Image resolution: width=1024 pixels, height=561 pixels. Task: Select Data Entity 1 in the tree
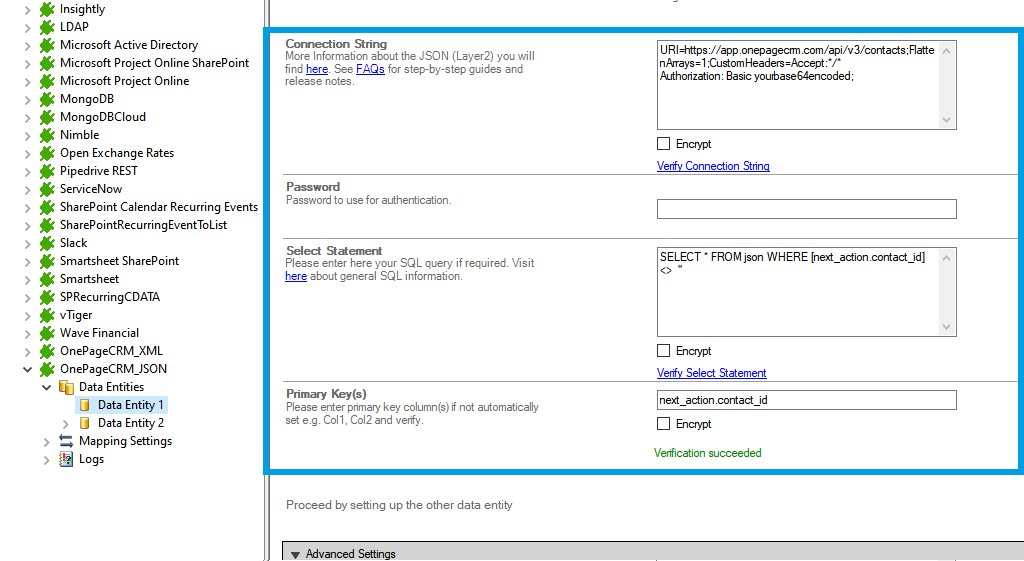(131, 405)
